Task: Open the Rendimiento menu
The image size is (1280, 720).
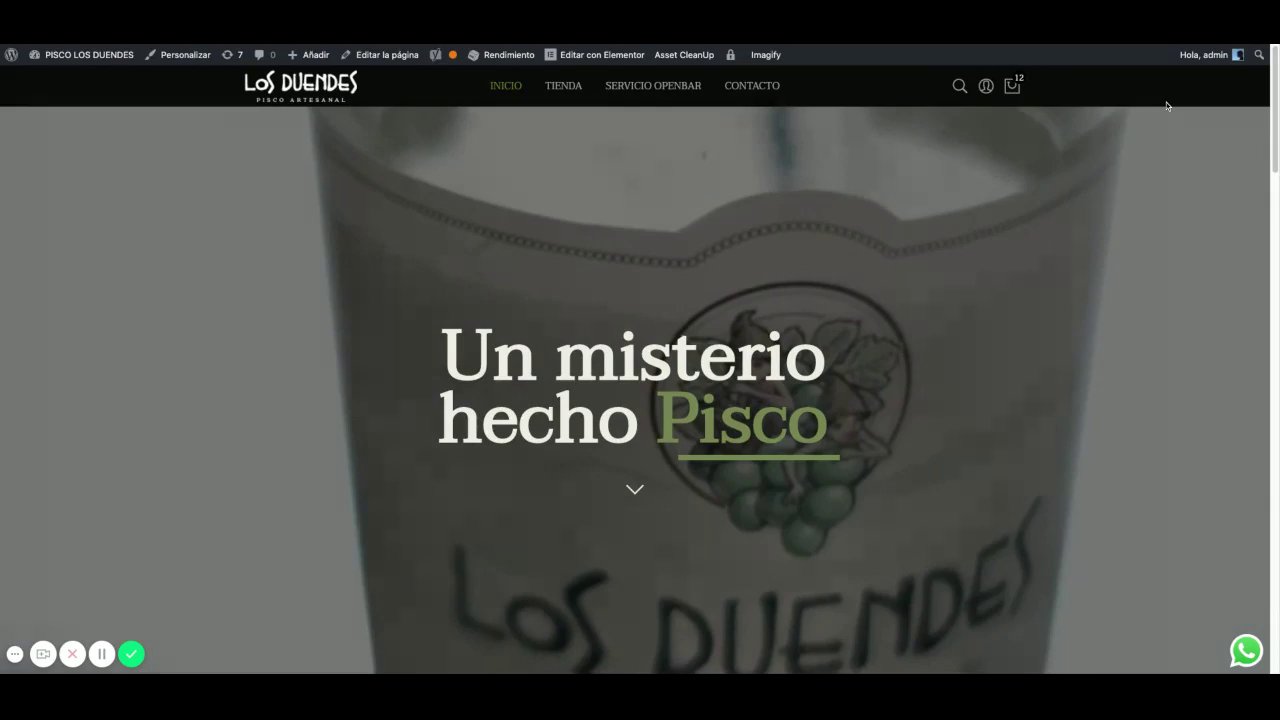Action: pos(501,55)
